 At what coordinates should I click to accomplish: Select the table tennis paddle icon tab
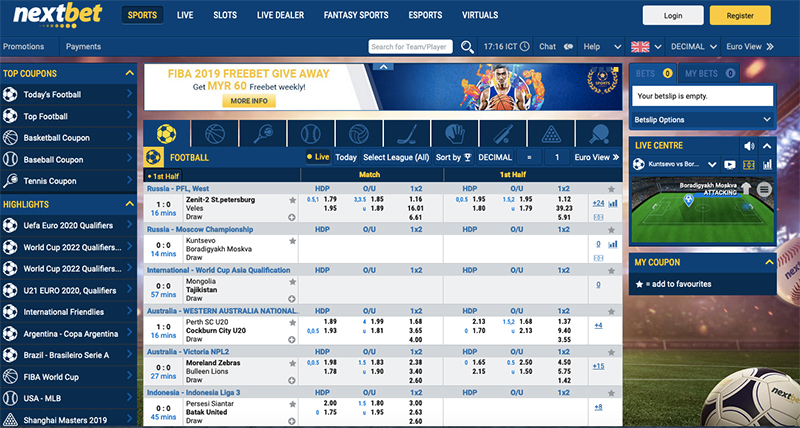click(x=598, y=134)
